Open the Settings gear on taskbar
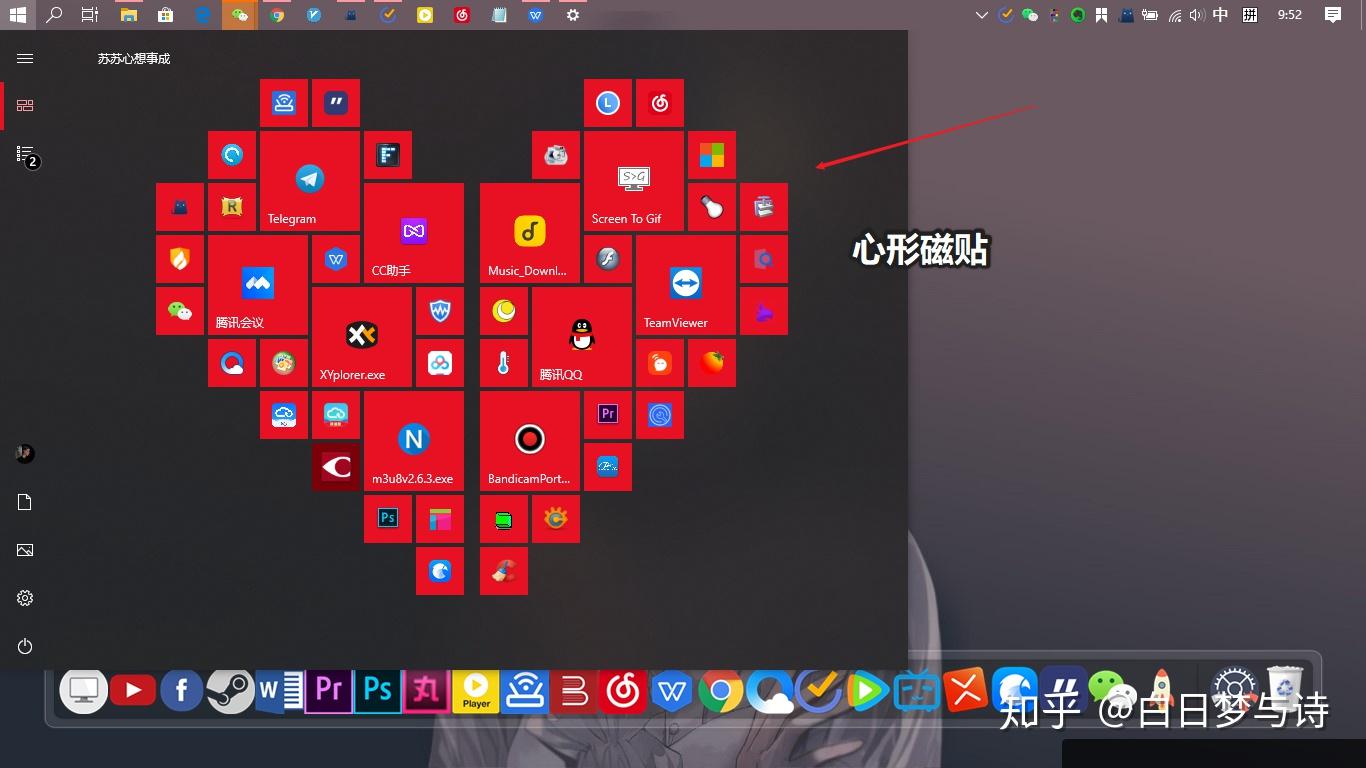1366x768 pixels. pos(573,15)
